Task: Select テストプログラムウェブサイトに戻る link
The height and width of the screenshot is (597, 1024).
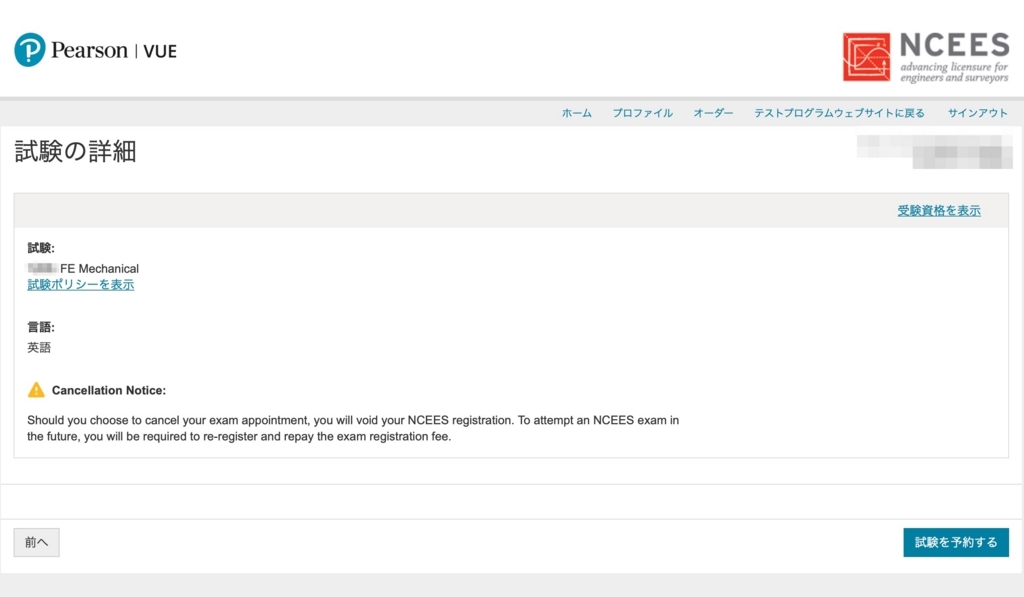Action: (839, 113)
